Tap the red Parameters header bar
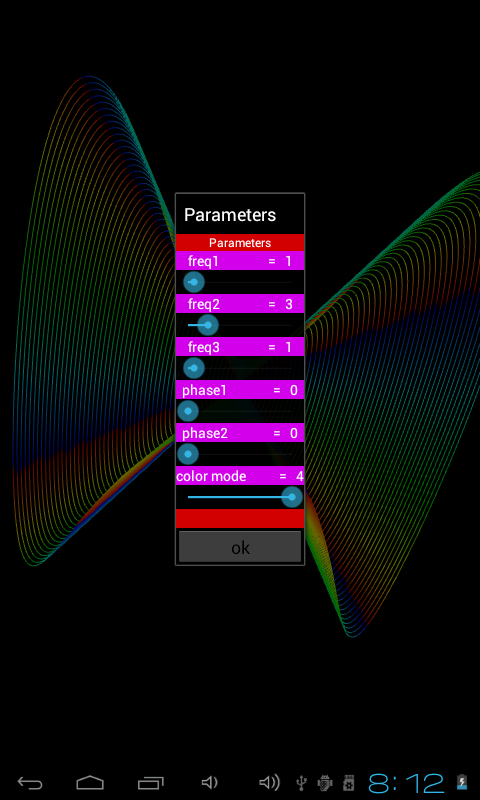This screenshot has width=480, height=800. (240, 243)
